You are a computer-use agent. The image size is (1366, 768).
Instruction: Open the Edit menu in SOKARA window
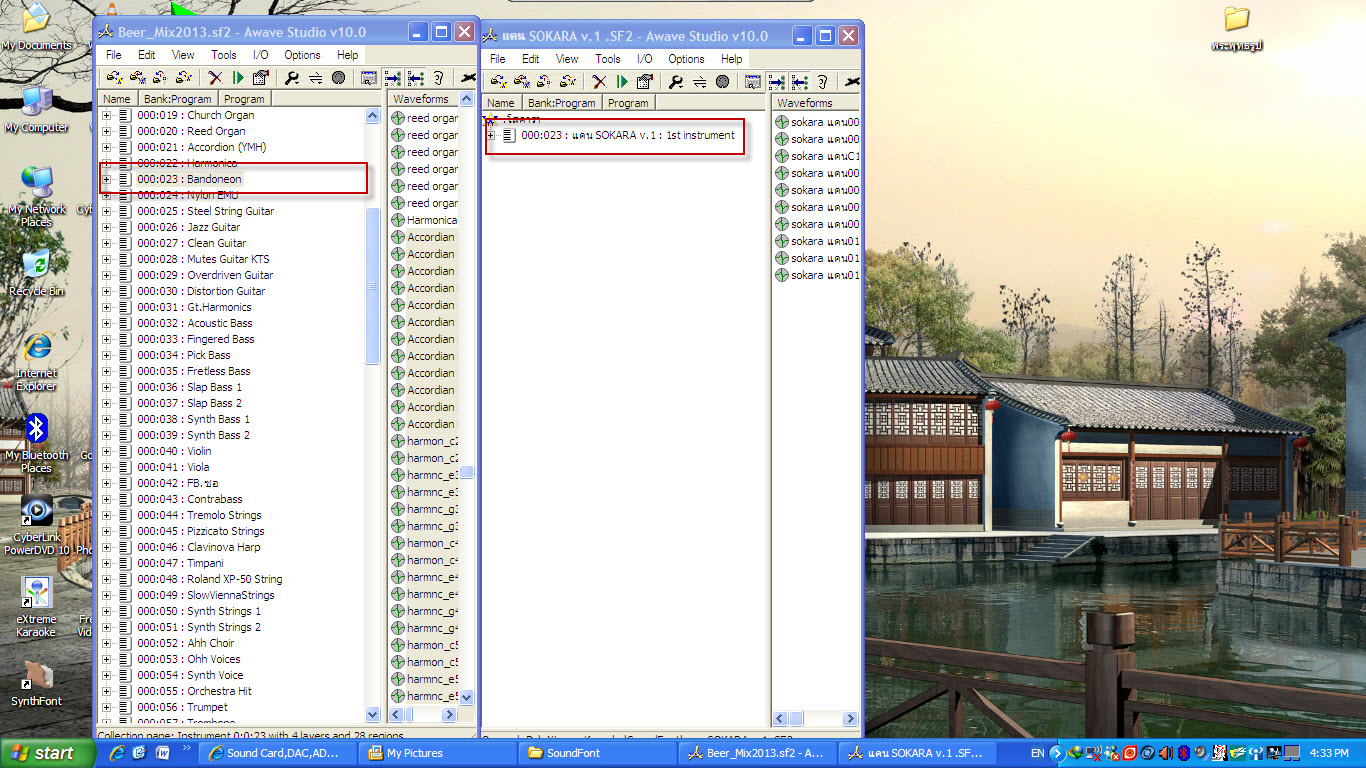tap(530, 59)
